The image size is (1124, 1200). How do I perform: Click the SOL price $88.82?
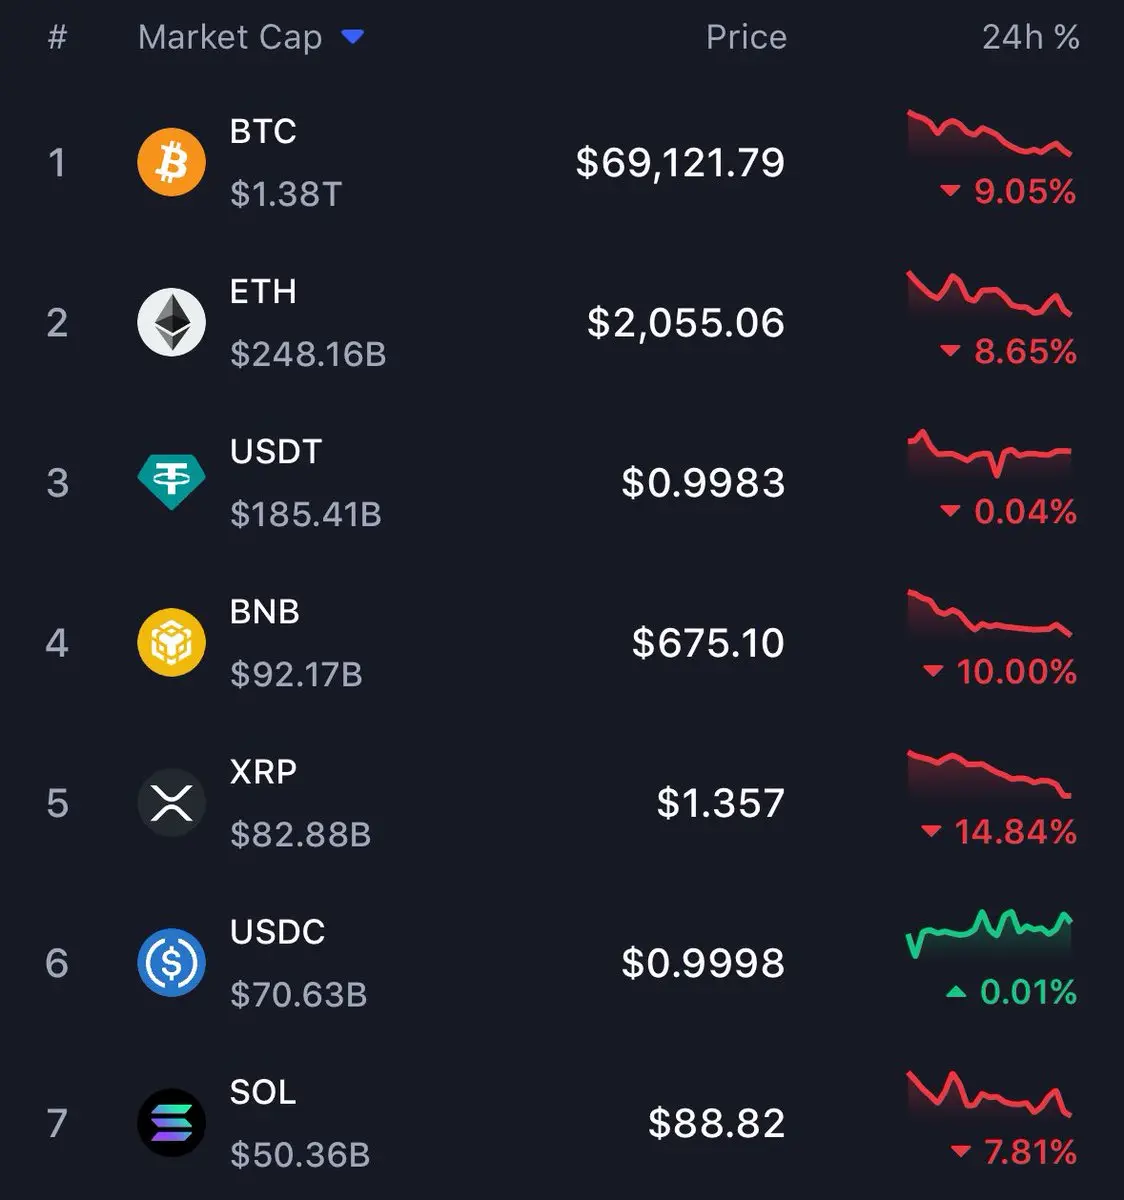pos(716,1123)
